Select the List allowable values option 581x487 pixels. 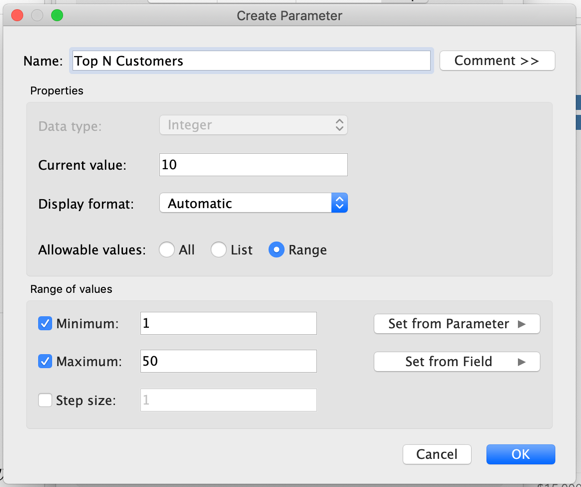point(218,249)
